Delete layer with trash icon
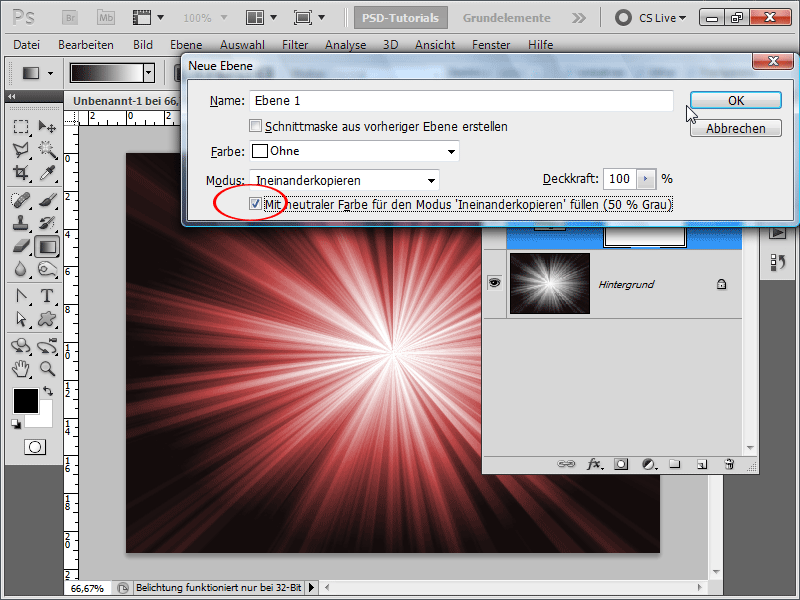 coord(729,464)
